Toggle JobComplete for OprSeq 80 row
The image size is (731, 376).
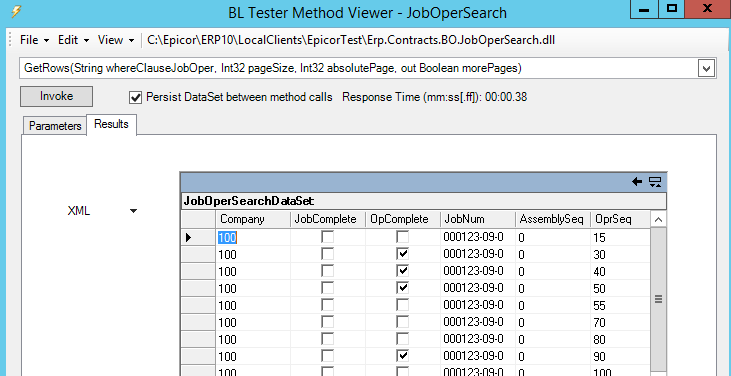(328, 339)
